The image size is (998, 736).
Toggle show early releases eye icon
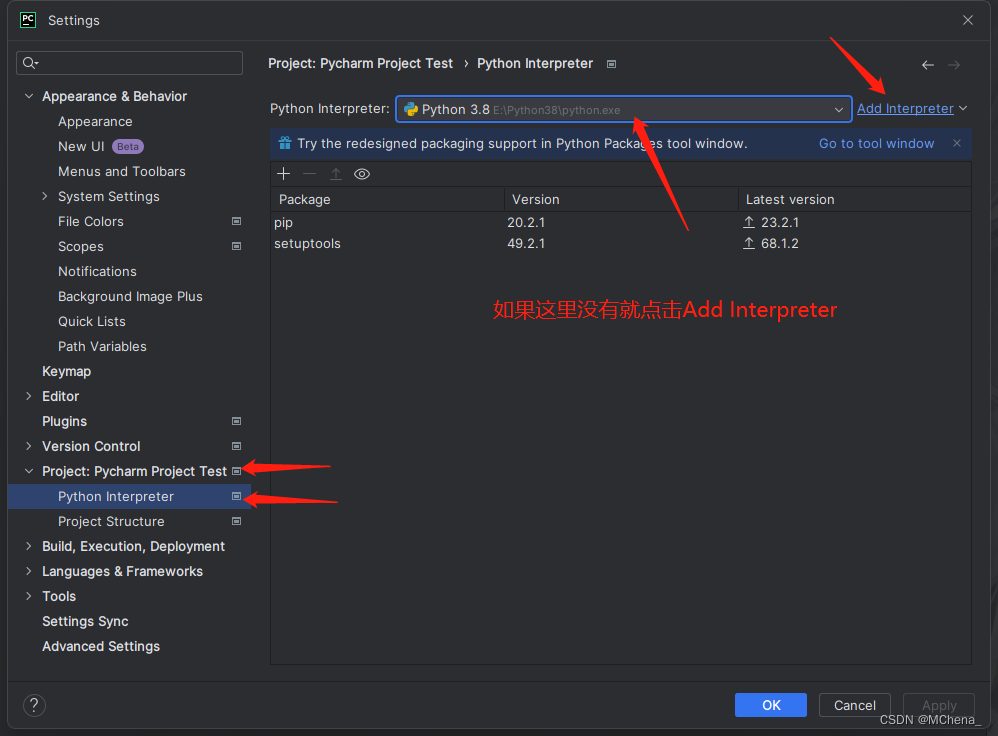(x=362, y=174)
